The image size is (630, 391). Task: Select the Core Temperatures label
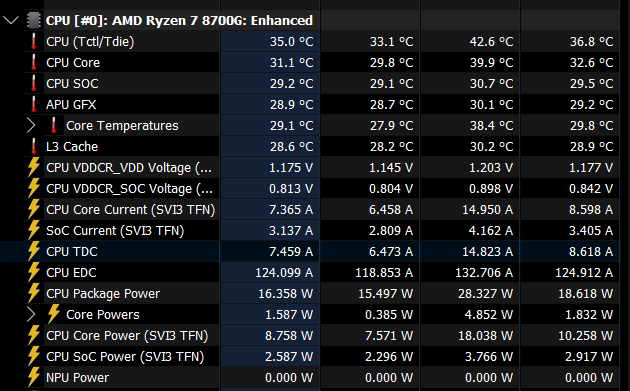[x=122, y=126]
